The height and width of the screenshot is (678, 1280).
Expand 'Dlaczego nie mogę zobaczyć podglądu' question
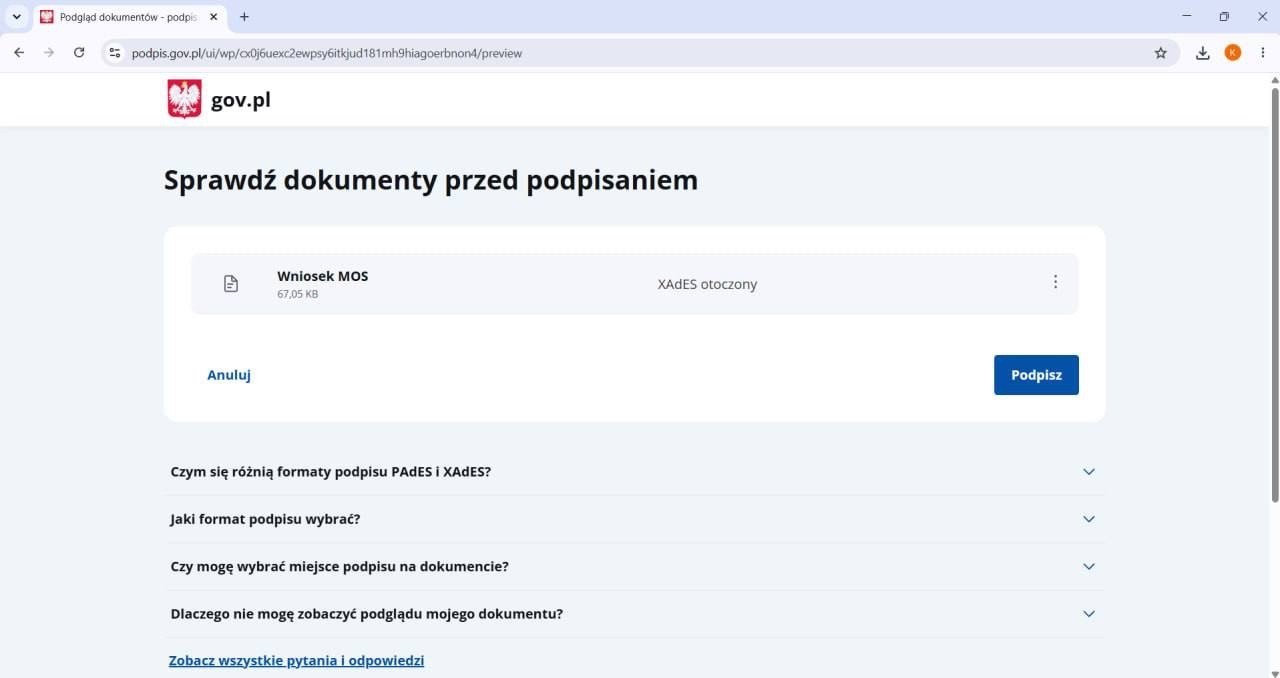[x=634, y=613]
